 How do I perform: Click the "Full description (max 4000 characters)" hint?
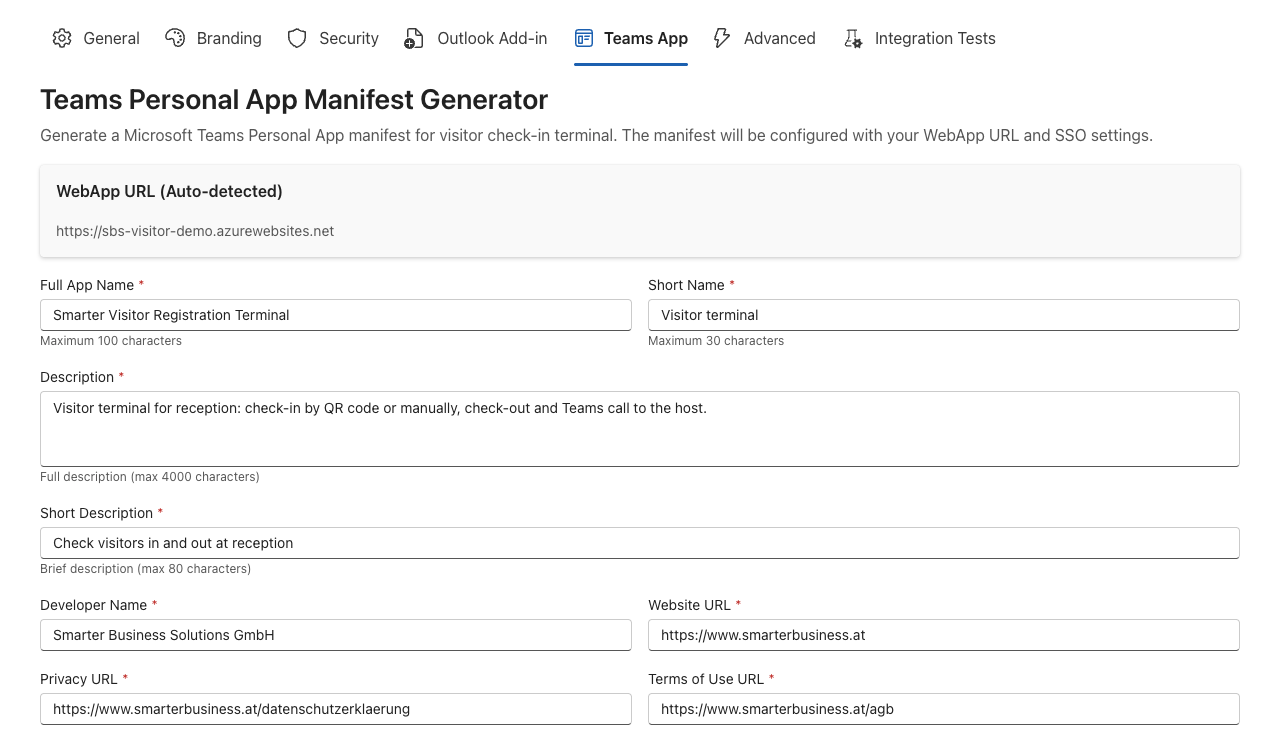[150, 477]
